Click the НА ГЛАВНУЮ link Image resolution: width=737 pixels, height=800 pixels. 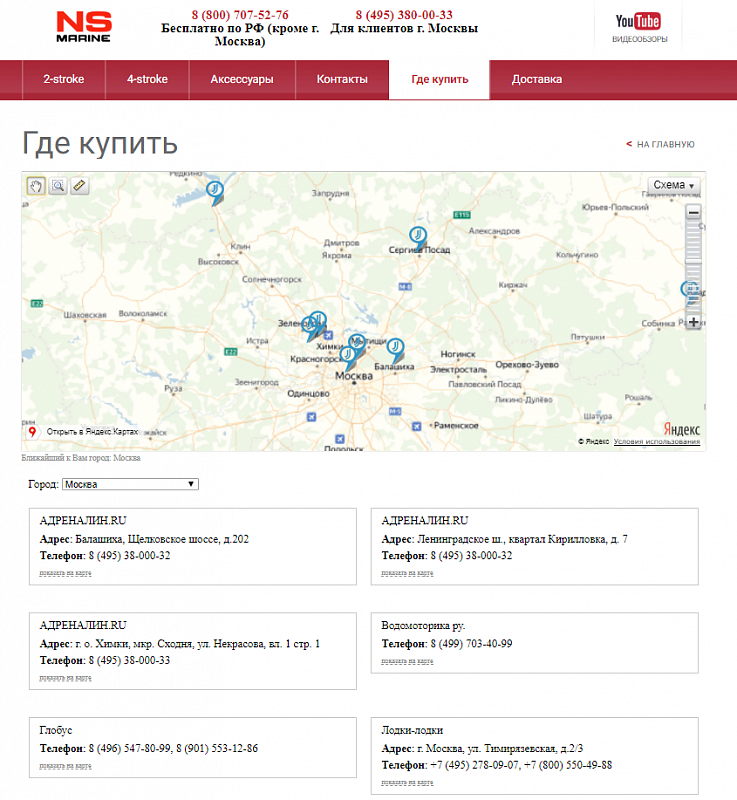(x=660, y=144)
